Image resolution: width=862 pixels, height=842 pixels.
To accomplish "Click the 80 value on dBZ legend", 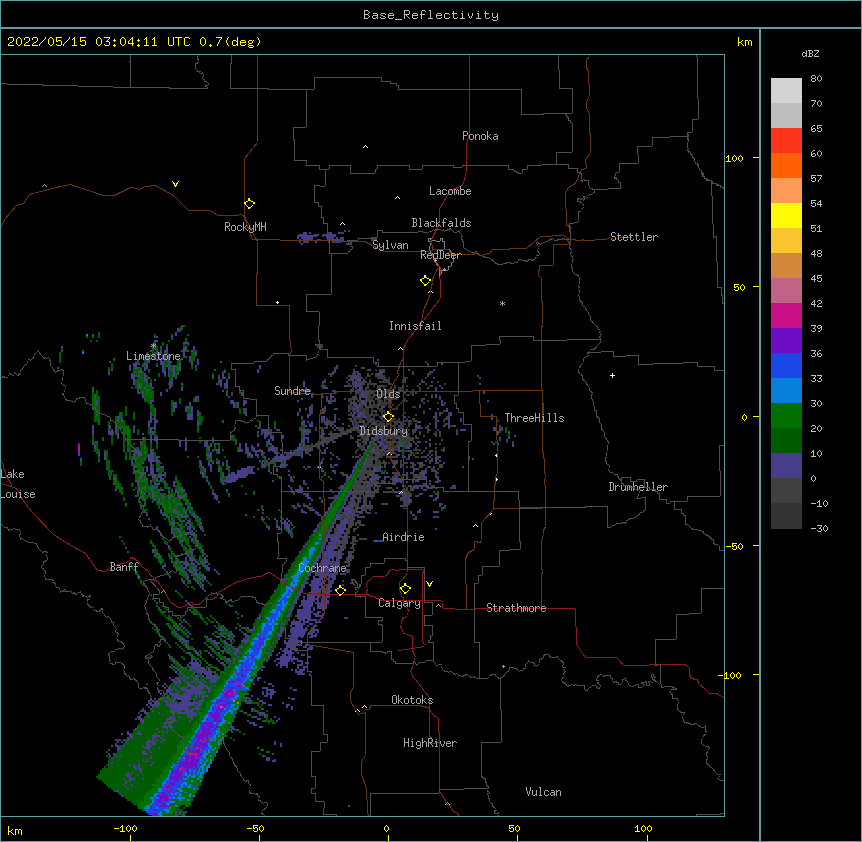I will (x=816, y=79).
